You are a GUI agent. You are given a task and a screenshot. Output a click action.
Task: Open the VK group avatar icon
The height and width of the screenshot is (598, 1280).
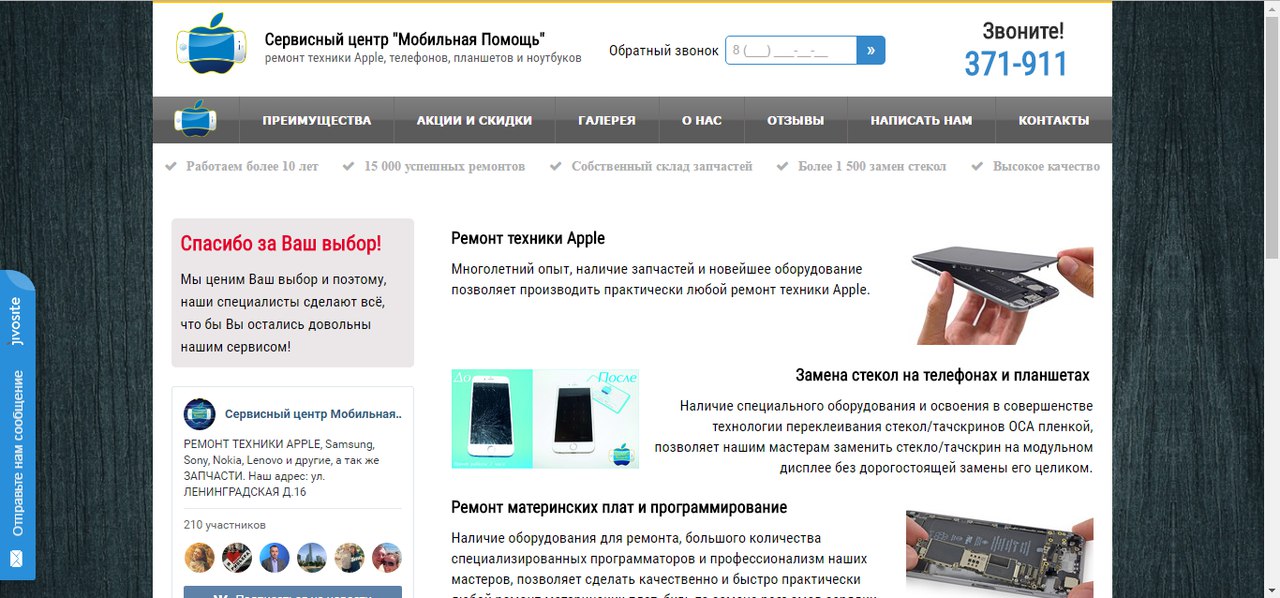pos(199,414)
